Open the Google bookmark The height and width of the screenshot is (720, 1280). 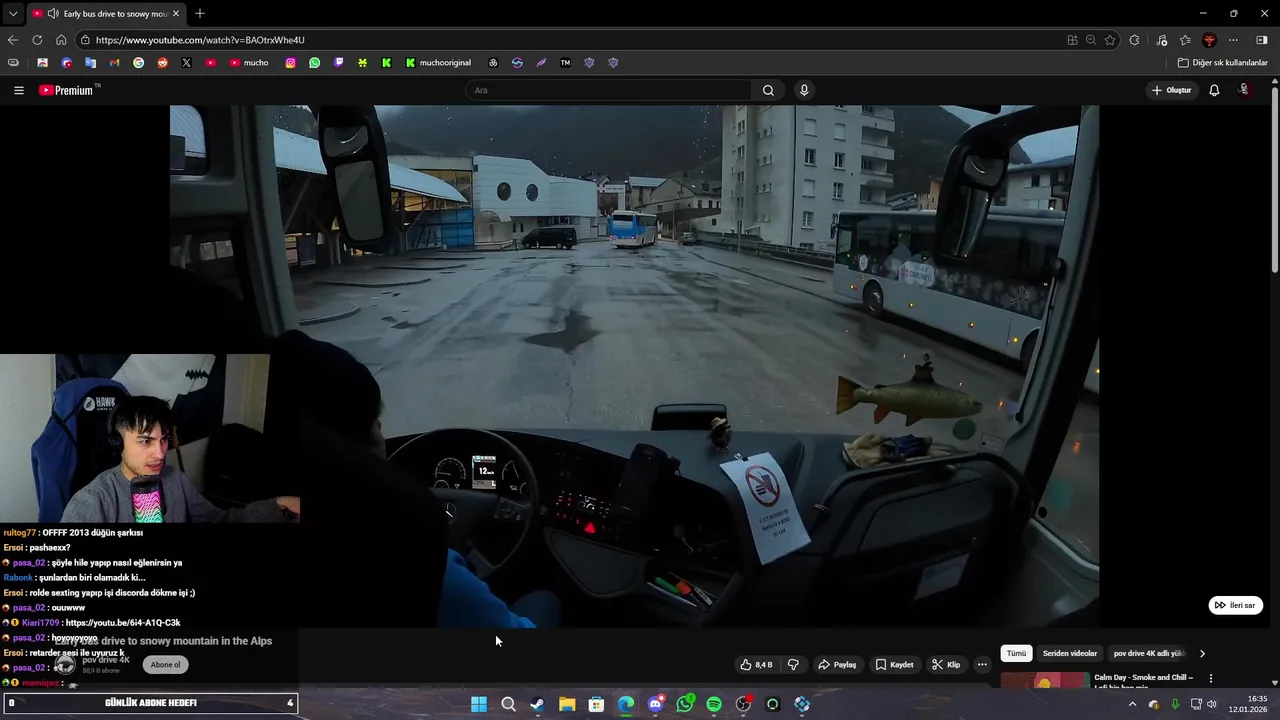click(138, 62)
